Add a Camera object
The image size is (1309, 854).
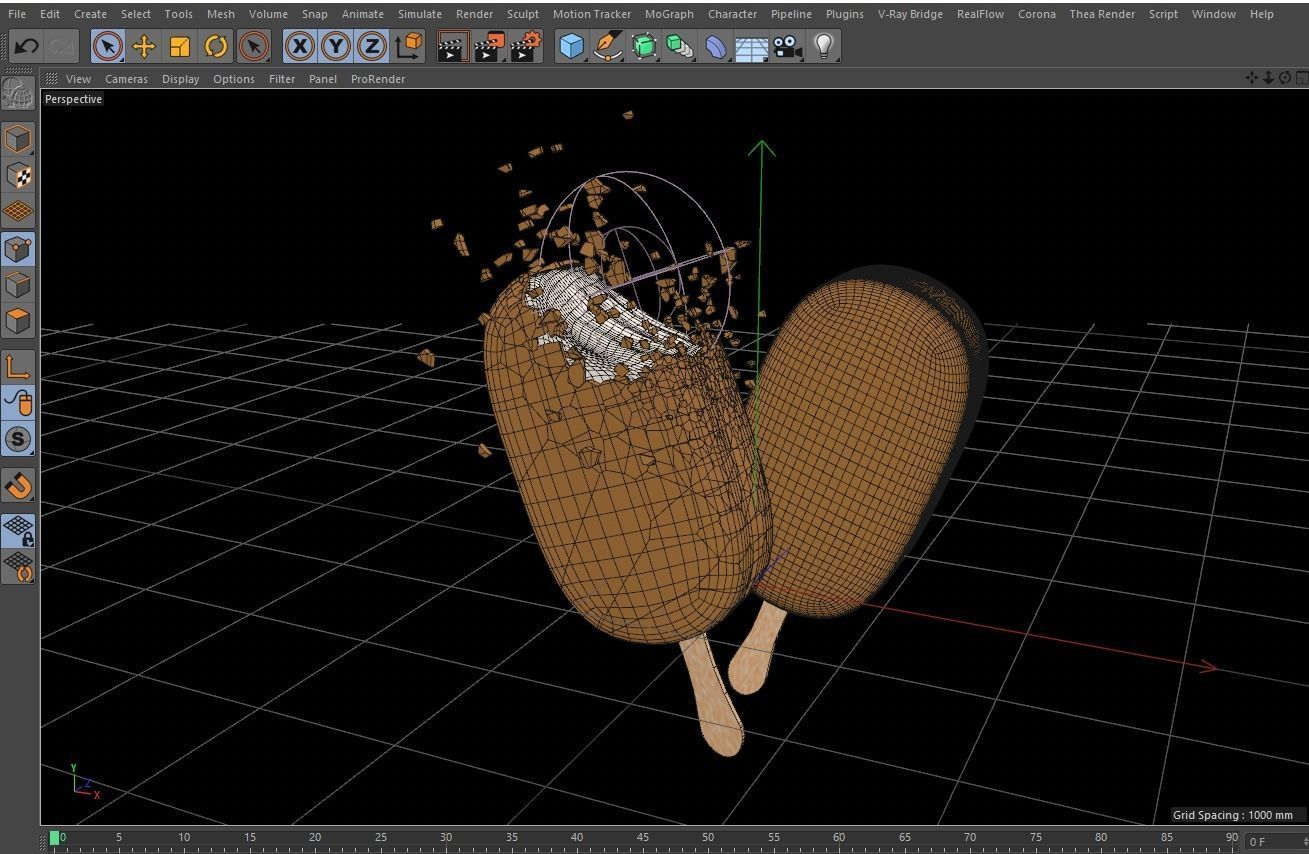point(788,46)
